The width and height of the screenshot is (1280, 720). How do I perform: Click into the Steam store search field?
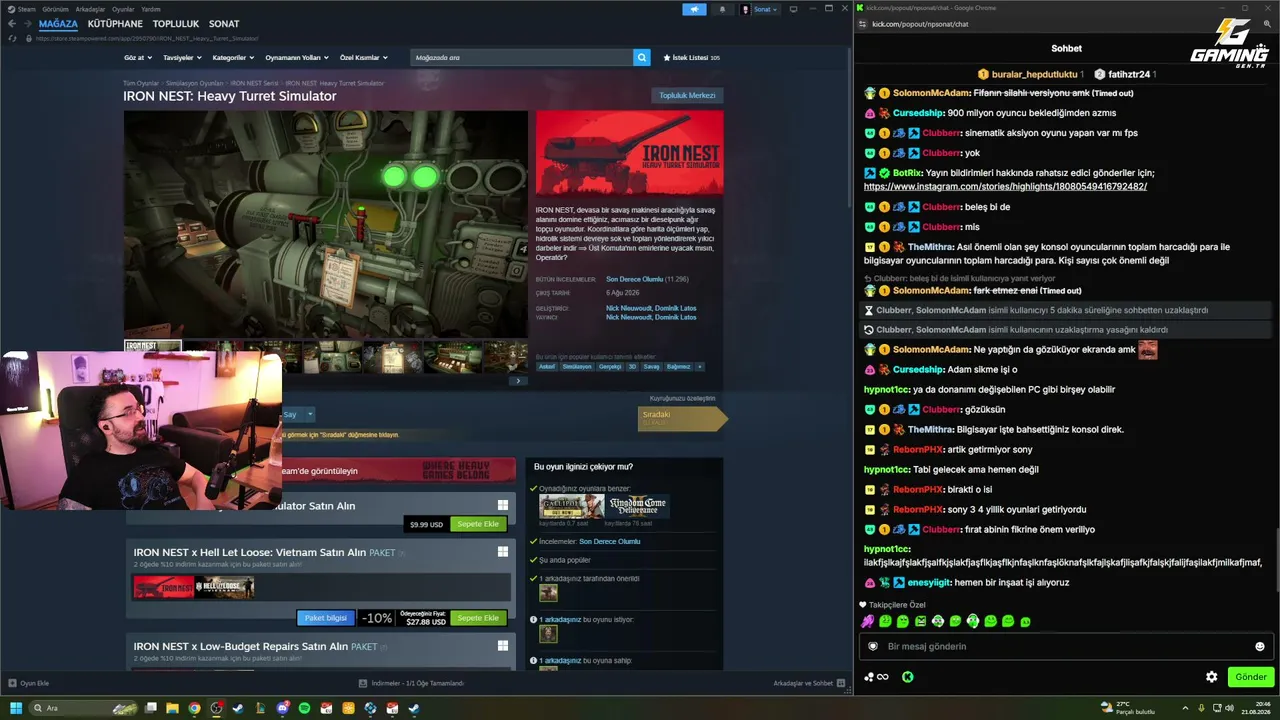(522, 58)
